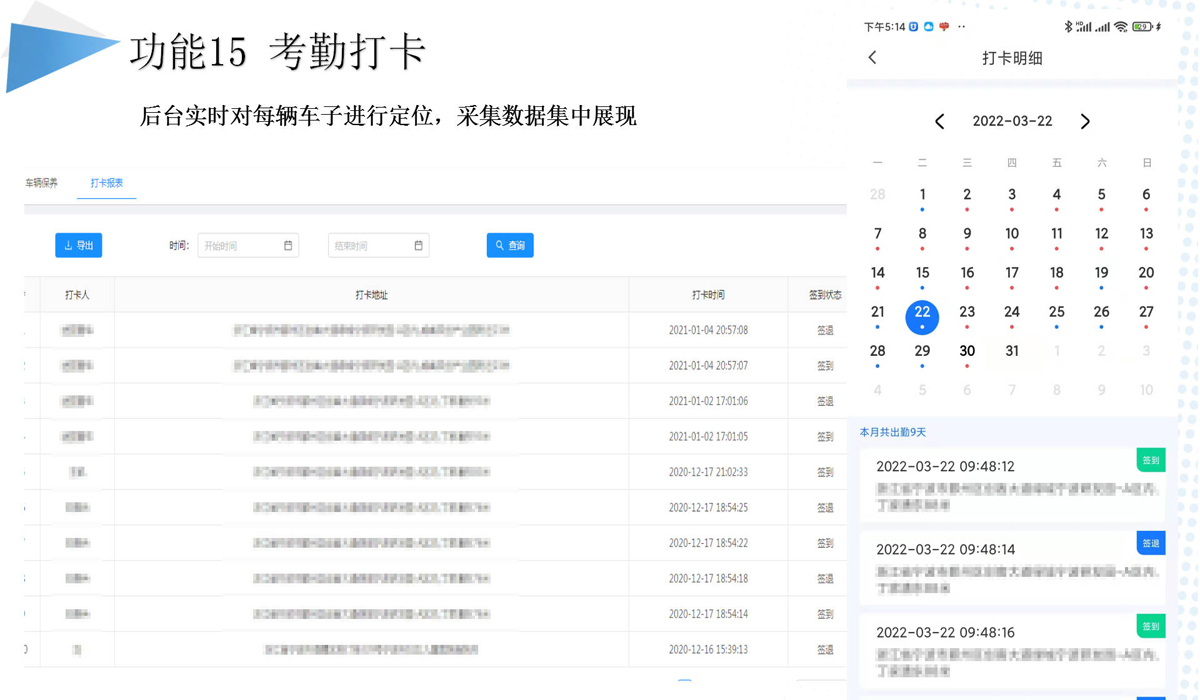The width and height of the screenshot is (1200, 700).
Task: Select day 15 in the calendar
Action: tap(922, 273)
